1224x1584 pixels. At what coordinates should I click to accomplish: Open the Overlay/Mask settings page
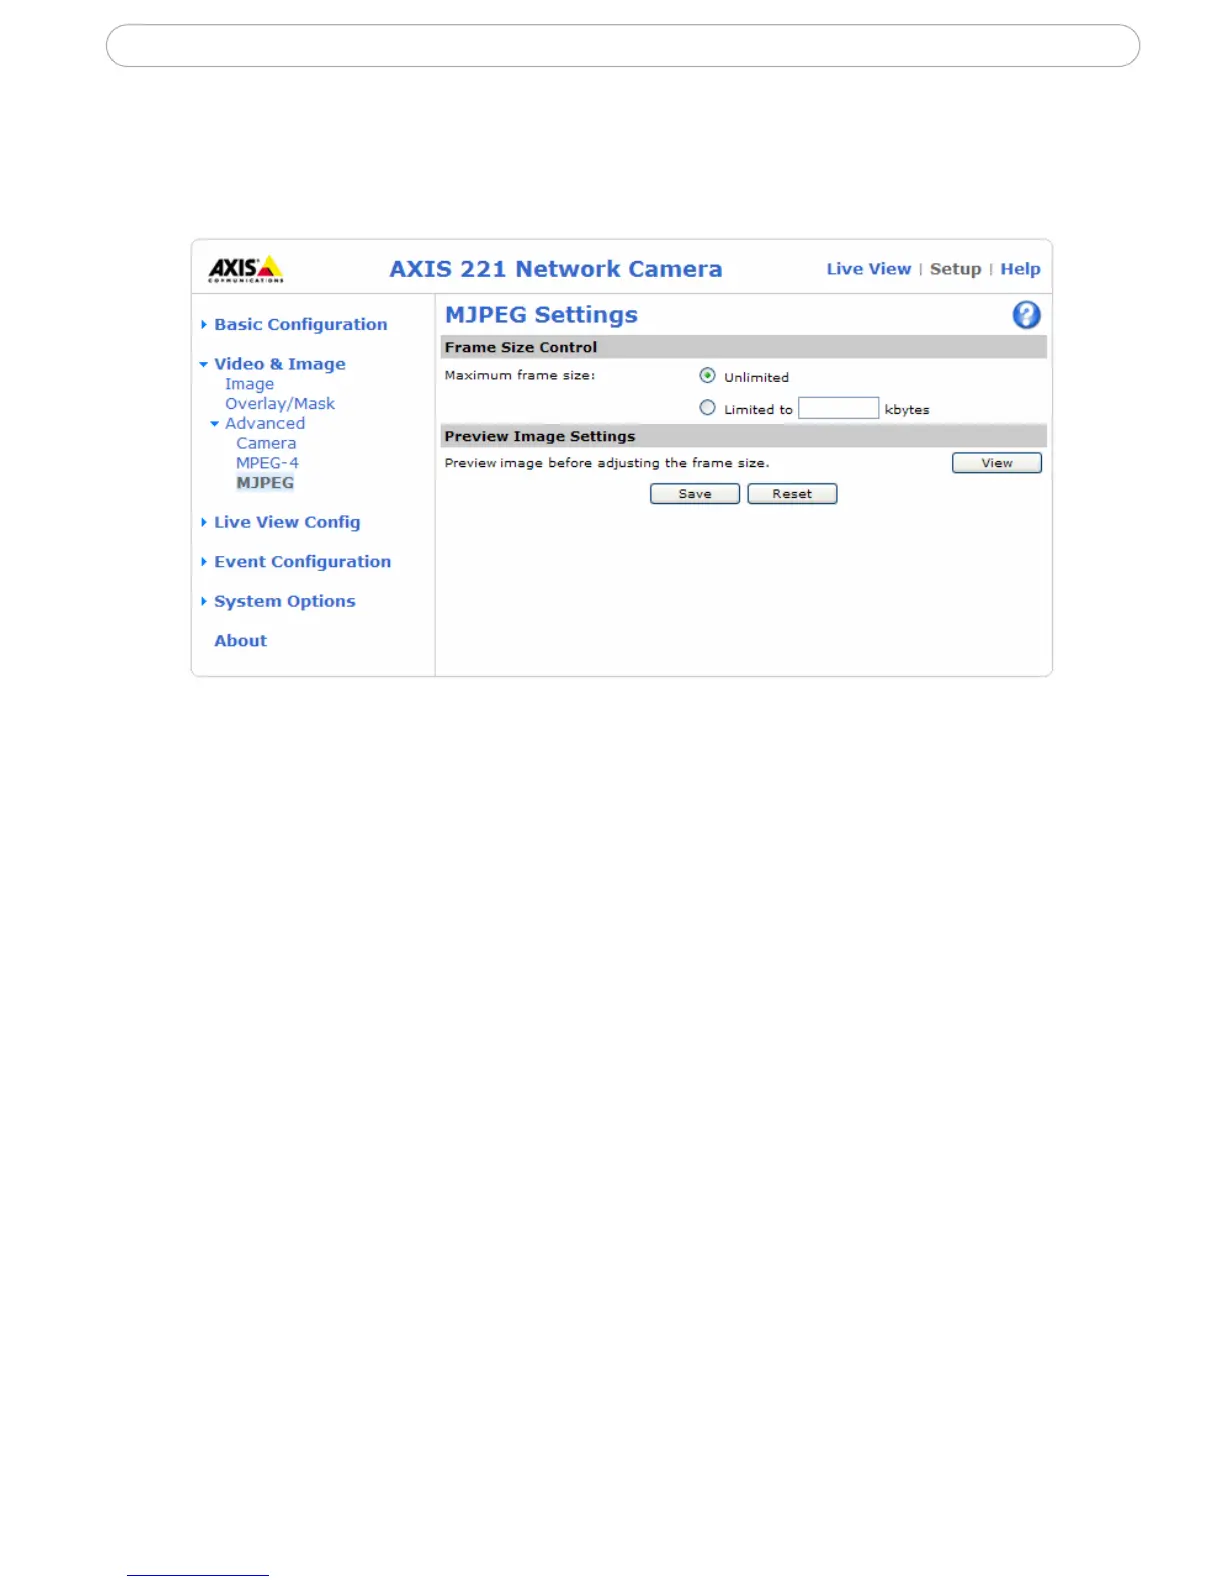click(x=280, y=404)
